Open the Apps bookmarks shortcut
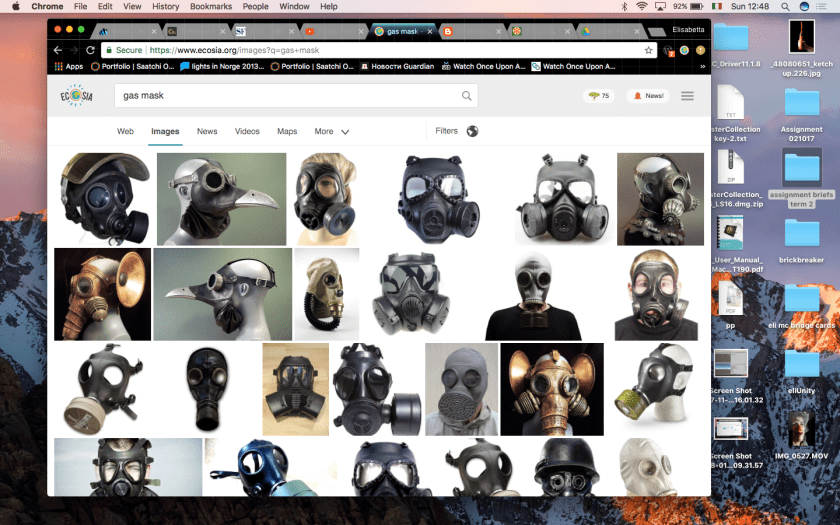The image size is (840, 525). [x=67, y=67]
